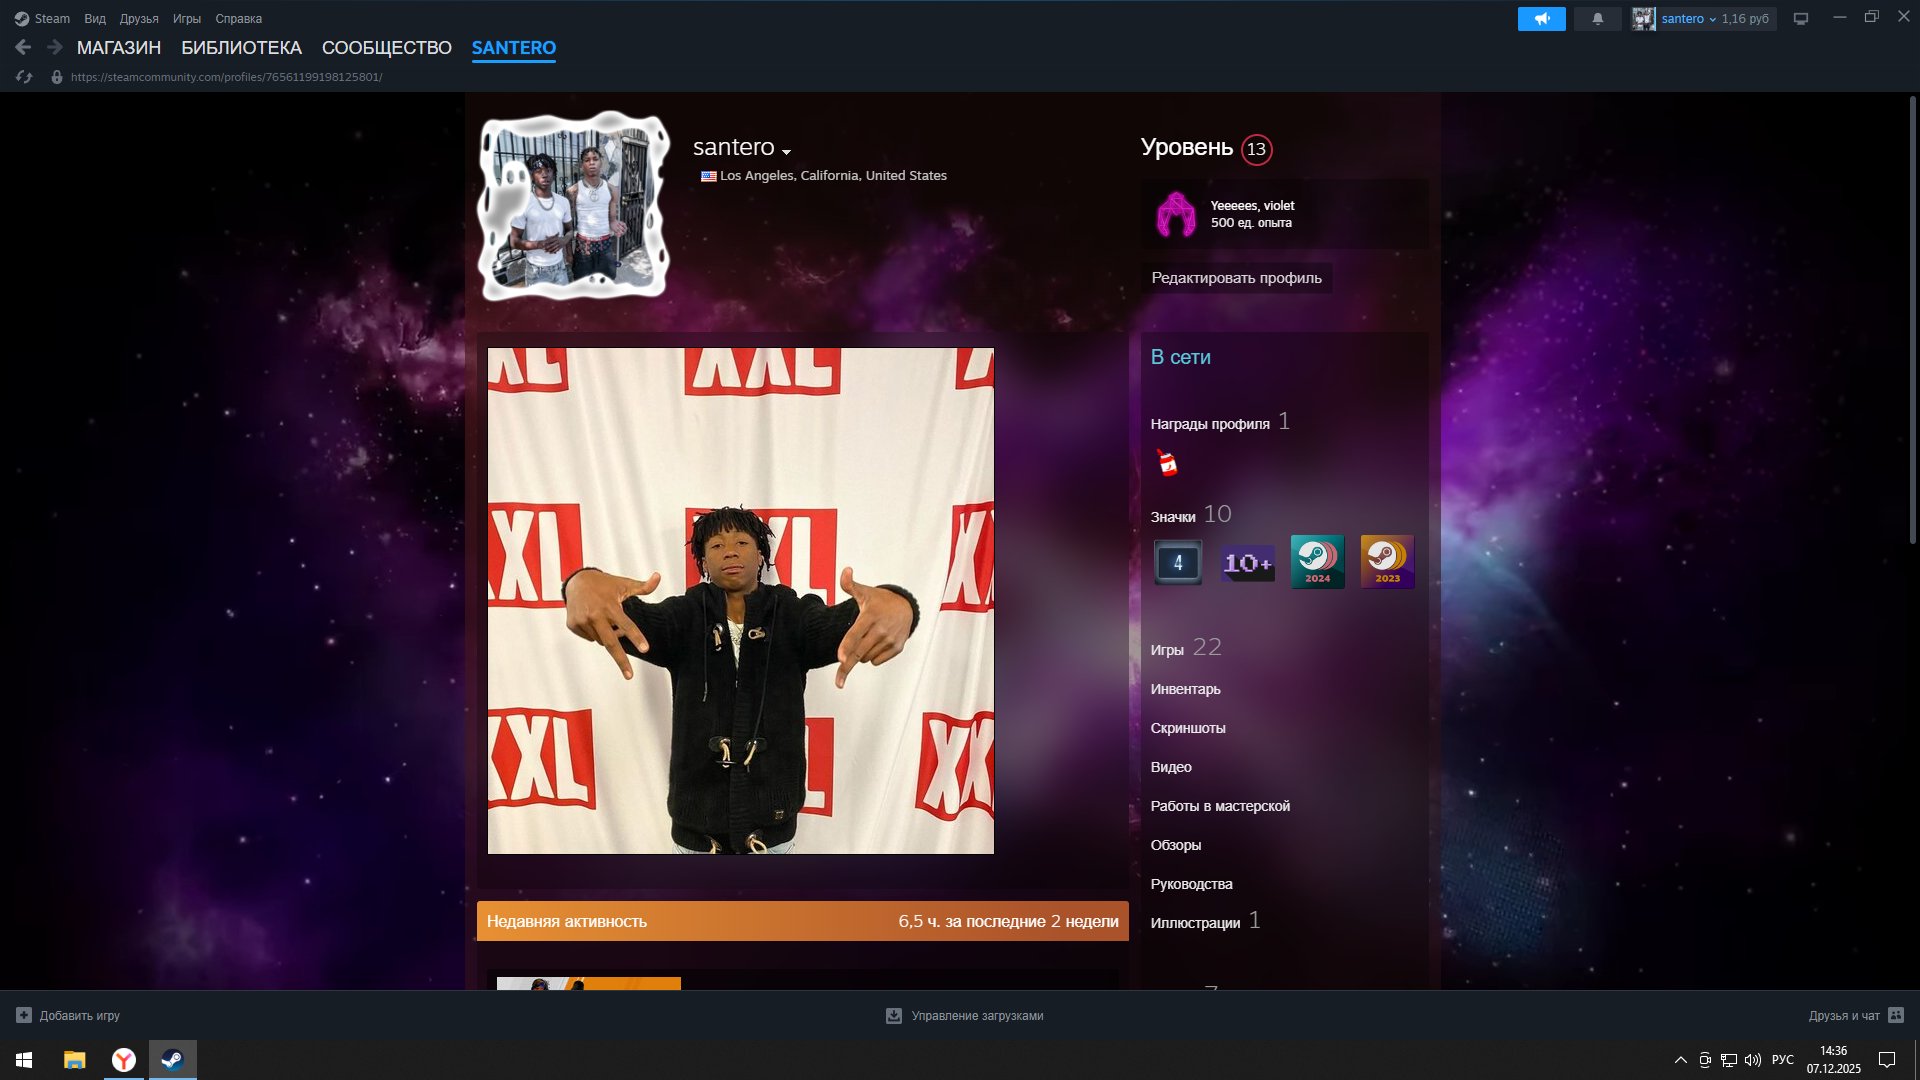Launch Yandex Browser from the taskbar
Viewport: 1920px width, 1080px height.
click(x=123, y=1061)
